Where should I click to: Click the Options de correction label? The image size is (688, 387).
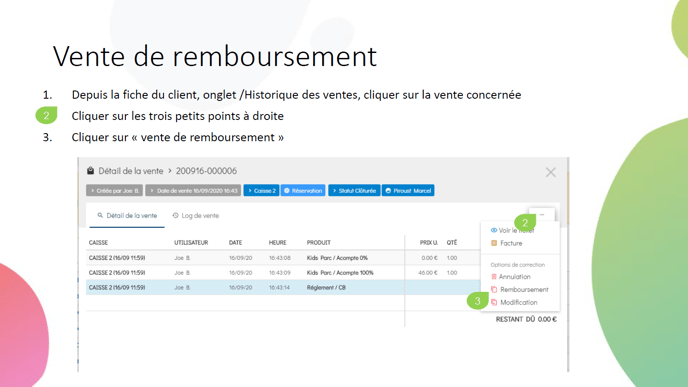click(517, 265)
